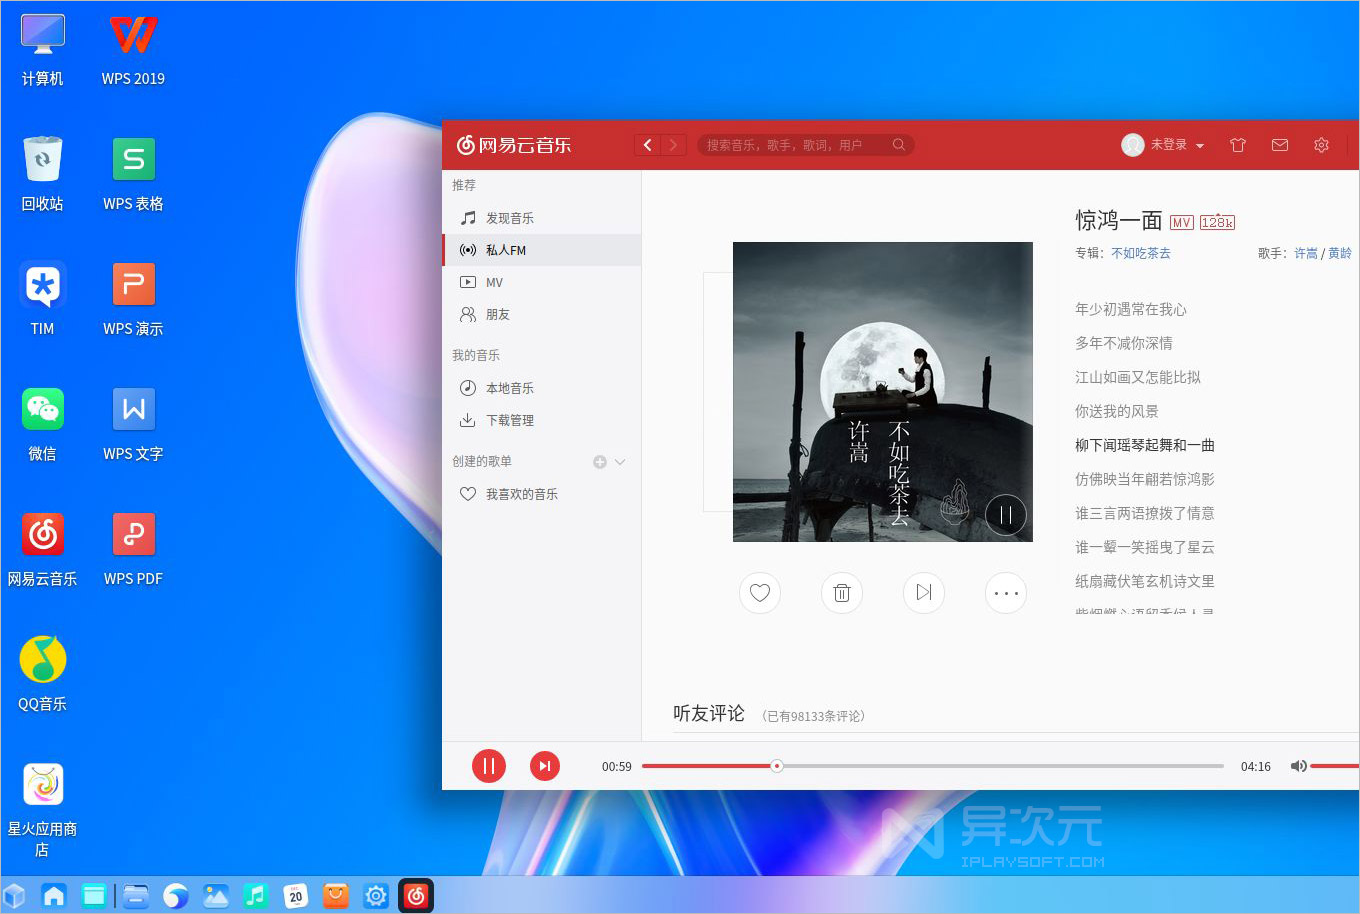Open the album 不如吃茶去 link
Screen dimensions: 1360x914
pyautogui.click(x=1141, y=253)
